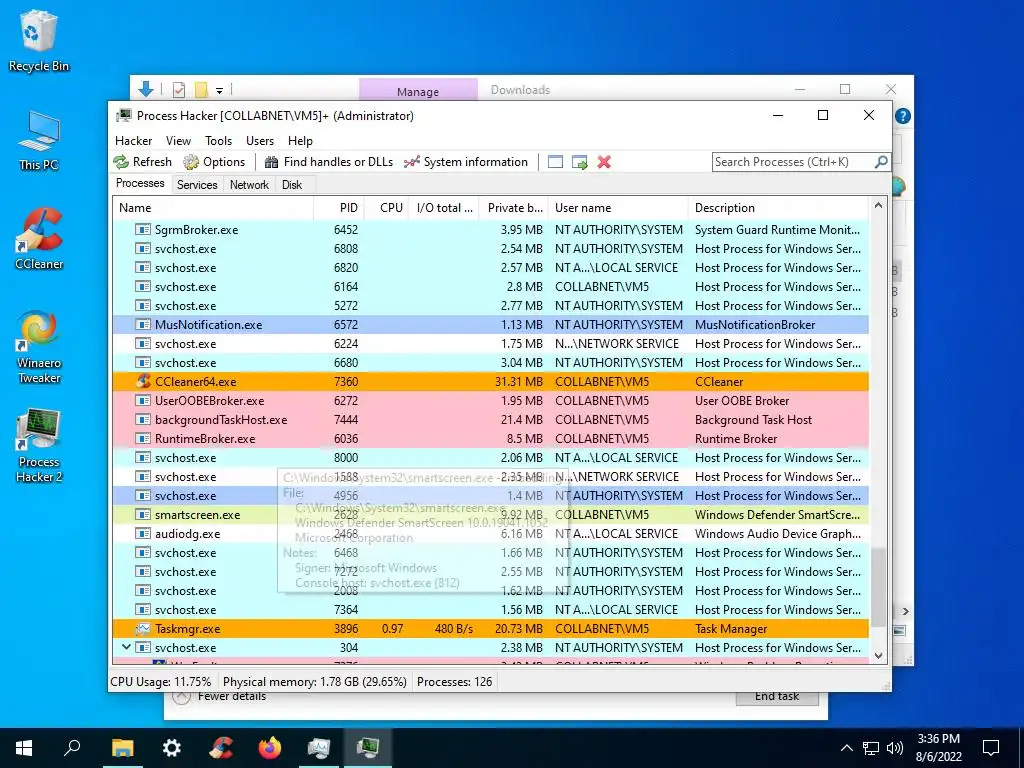Screen dimensions: 1024x768
Task: Click the audiodg.exe process icon
Action: pyautogui.click(x=143, y=534)
